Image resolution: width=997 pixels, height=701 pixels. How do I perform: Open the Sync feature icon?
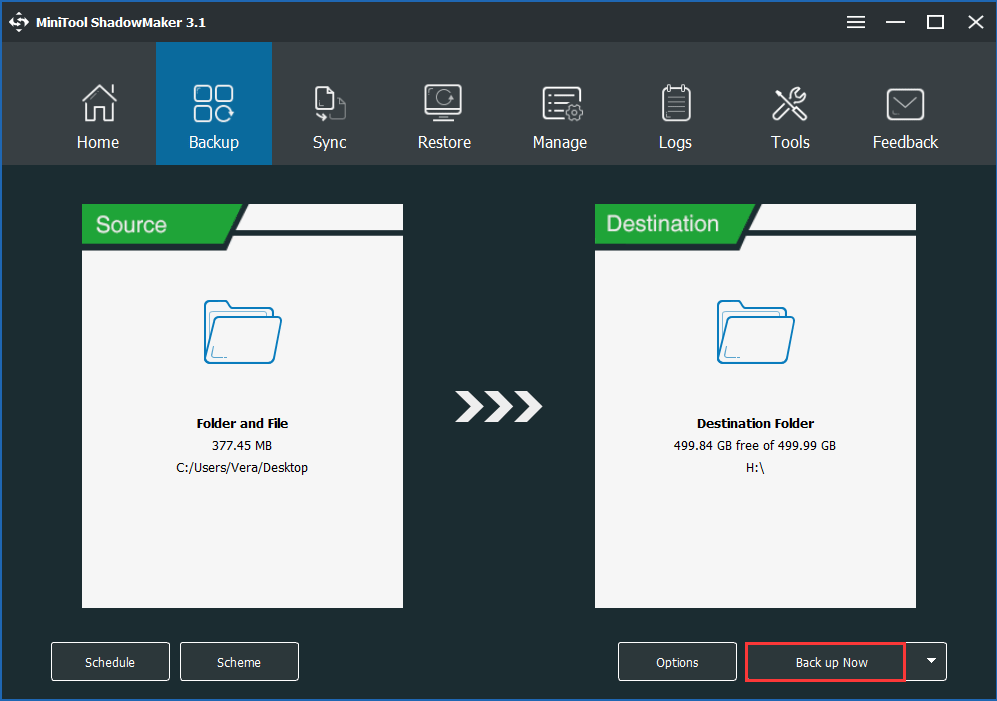click(x=329, y=103)
